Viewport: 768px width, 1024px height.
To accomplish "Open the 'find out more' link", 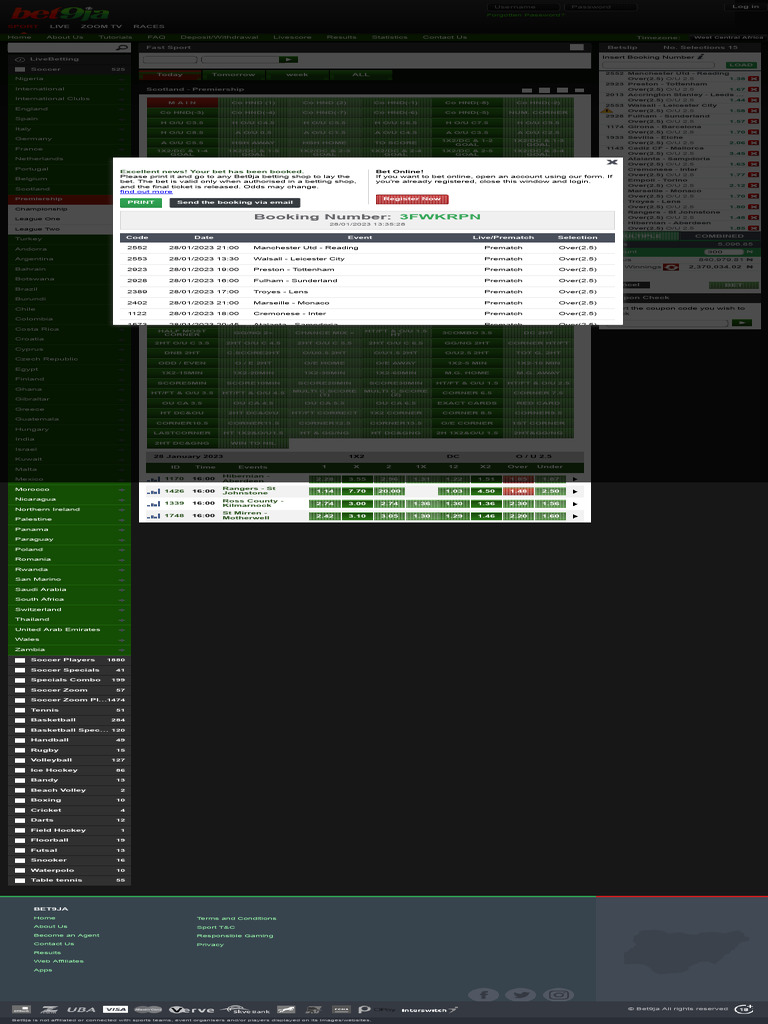I will [x=146, y=191].
